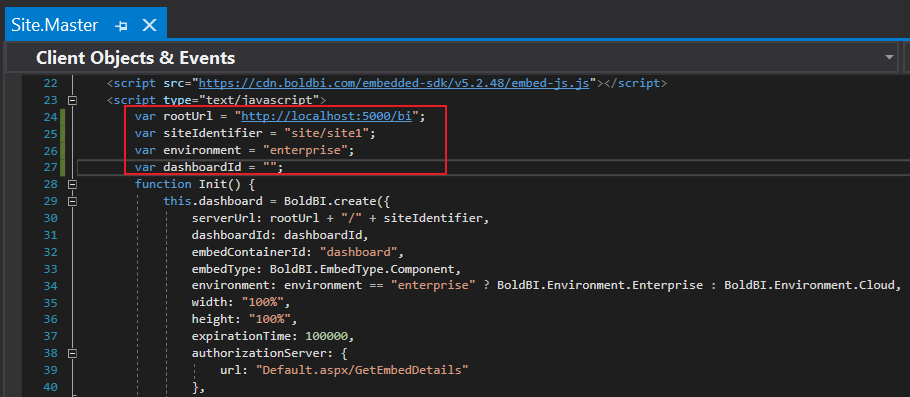Click the function Init() declaration
This screenshot has height=397, width=910.
click(194, 185)
